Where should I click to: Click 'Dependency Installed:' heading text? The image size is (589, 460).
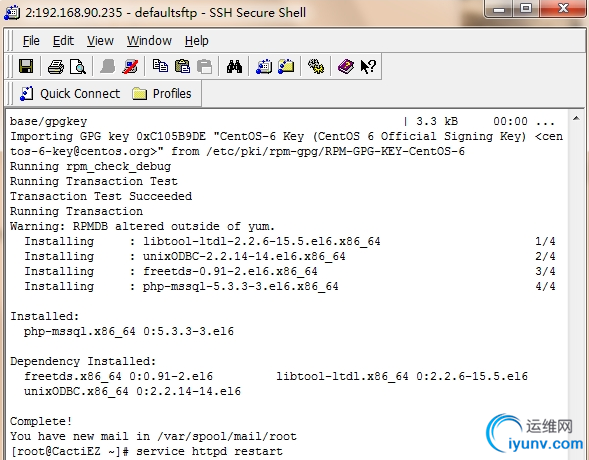pos(83,361)
